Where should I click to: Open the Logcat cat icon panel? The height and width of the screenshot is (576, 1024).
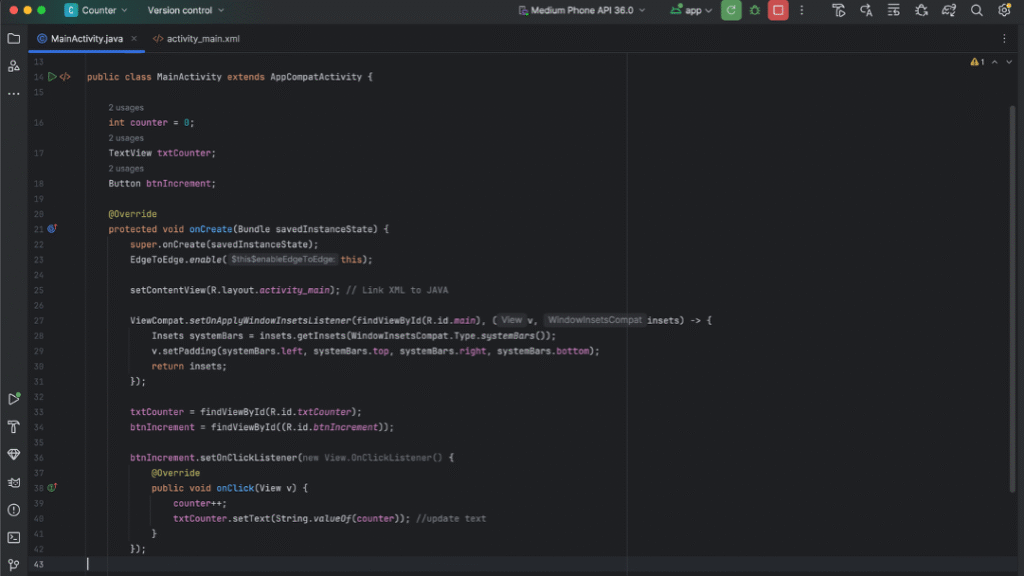[x=13, y=482]
